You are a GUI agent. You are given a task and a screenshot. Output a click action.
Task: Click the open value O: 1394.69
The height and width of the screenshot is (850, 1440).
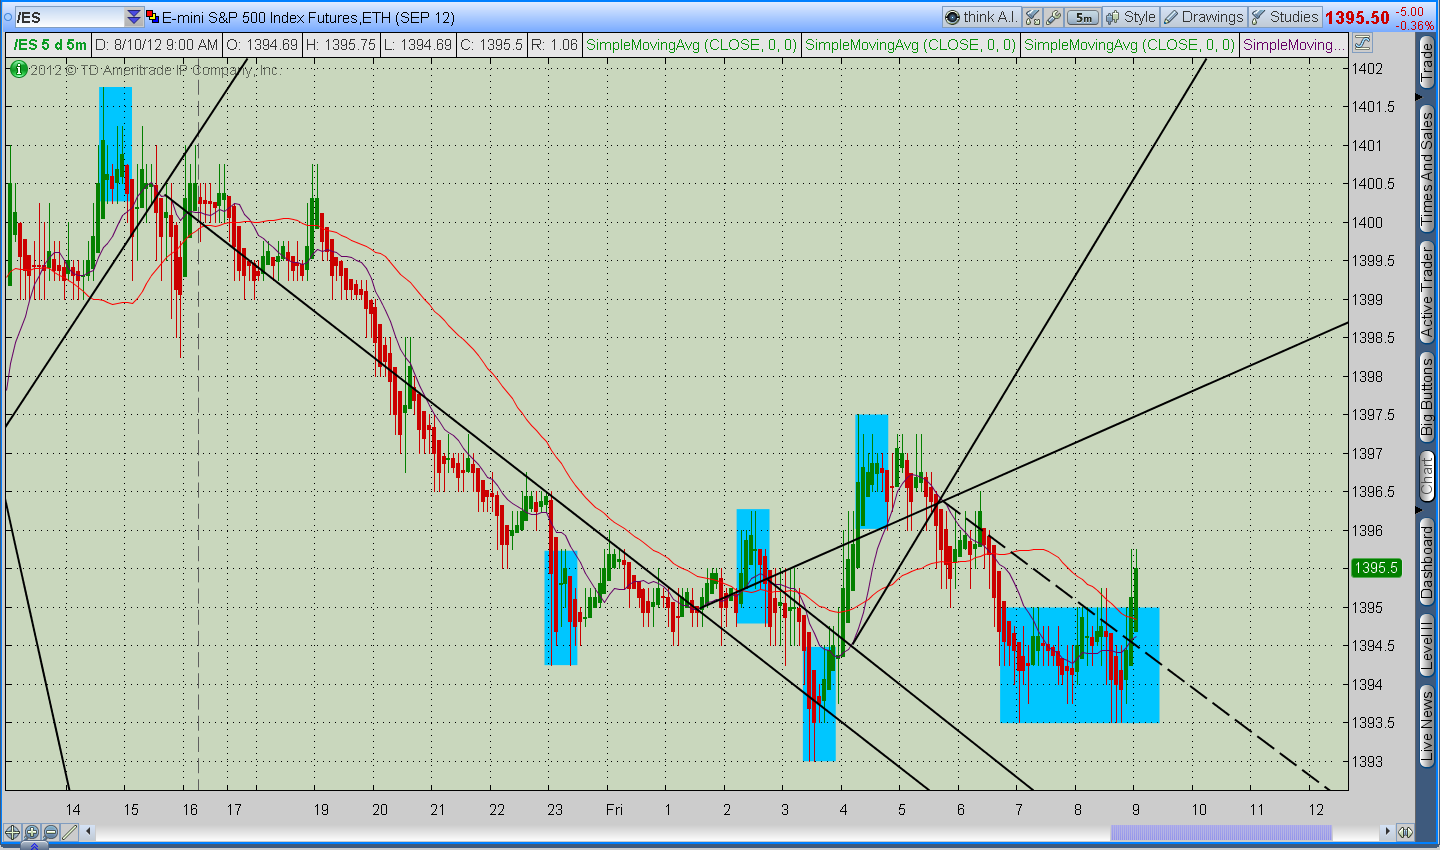262,45
